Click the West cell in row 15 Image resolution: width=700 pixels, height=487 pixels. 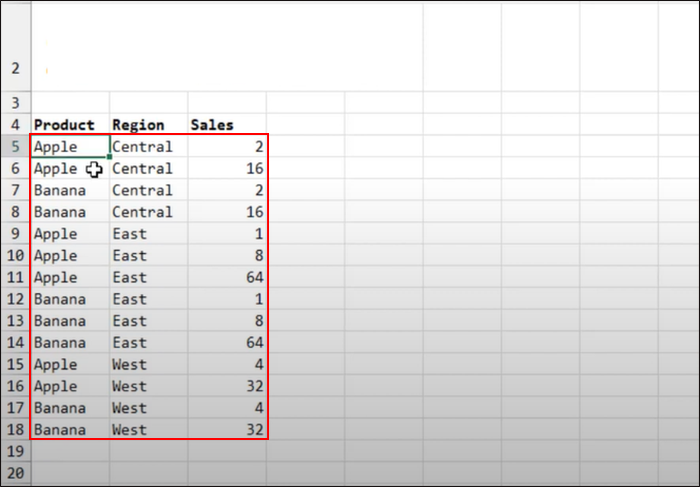pyautogui.click(x=130, y=365)
